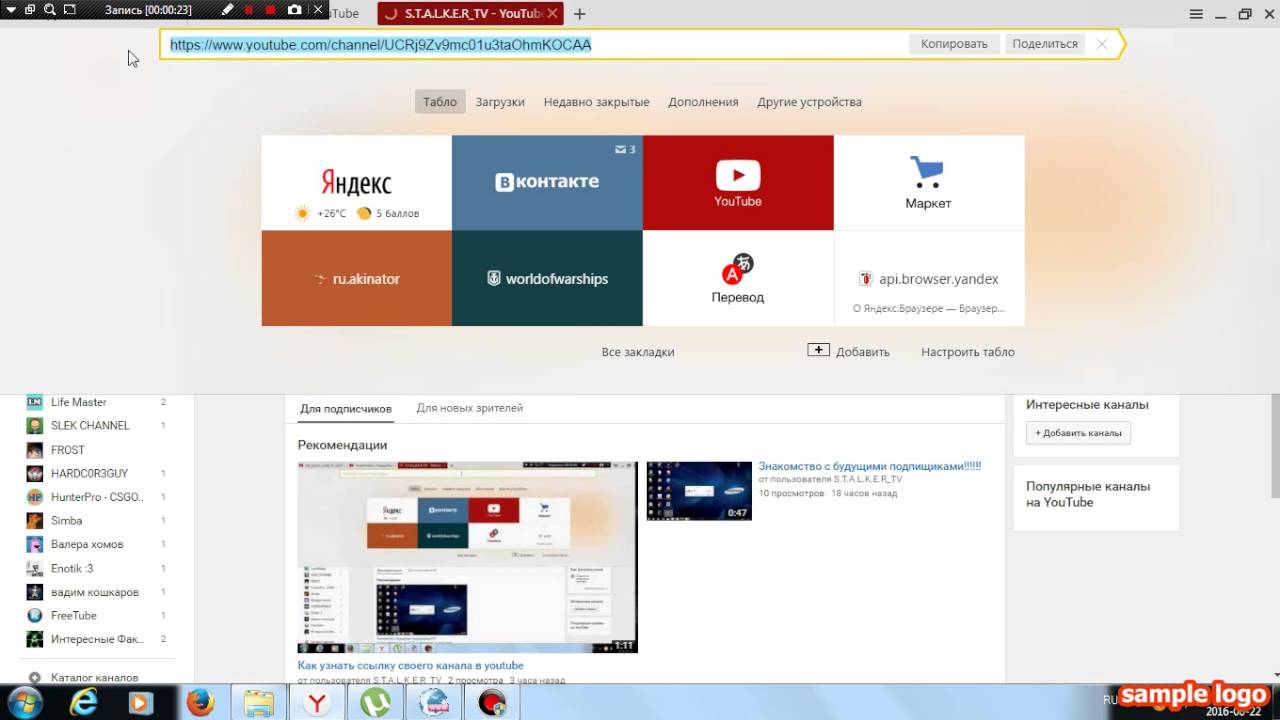Open the ВКонтакте tile
The height and width of the screenshot is (720, 1280).
[547, 183]
